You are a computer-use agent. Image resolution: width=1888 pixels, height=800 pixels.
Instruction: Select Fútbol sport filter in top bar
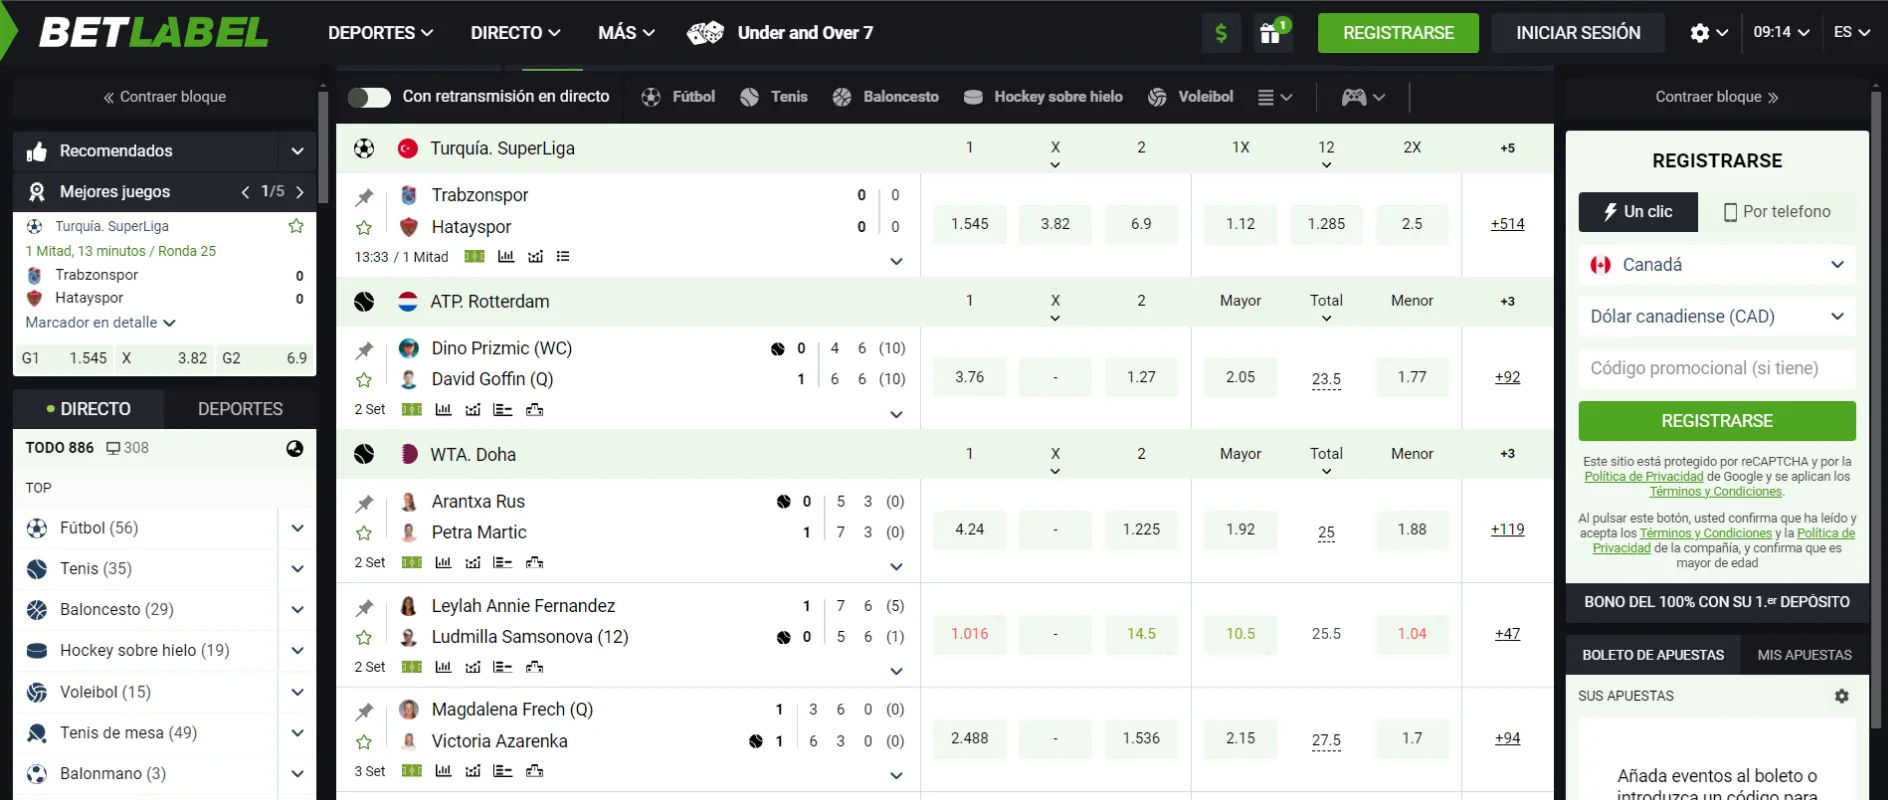(678, 97)
